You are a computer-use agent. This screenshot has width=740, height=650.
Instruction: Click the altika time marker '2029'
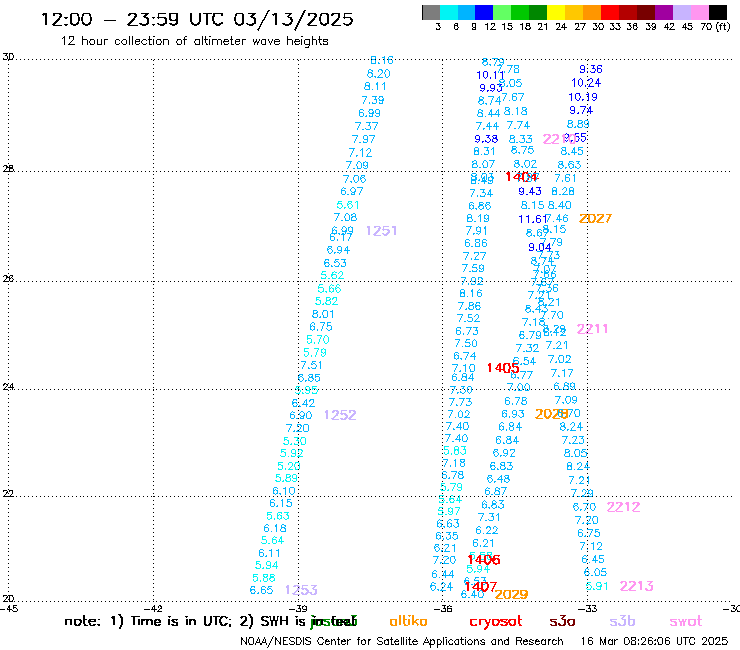(511, 595)
